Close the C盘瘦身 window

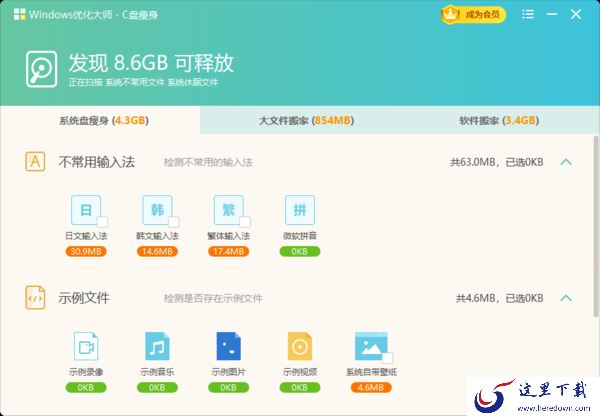pyautogui.click(x=576, y=15)
